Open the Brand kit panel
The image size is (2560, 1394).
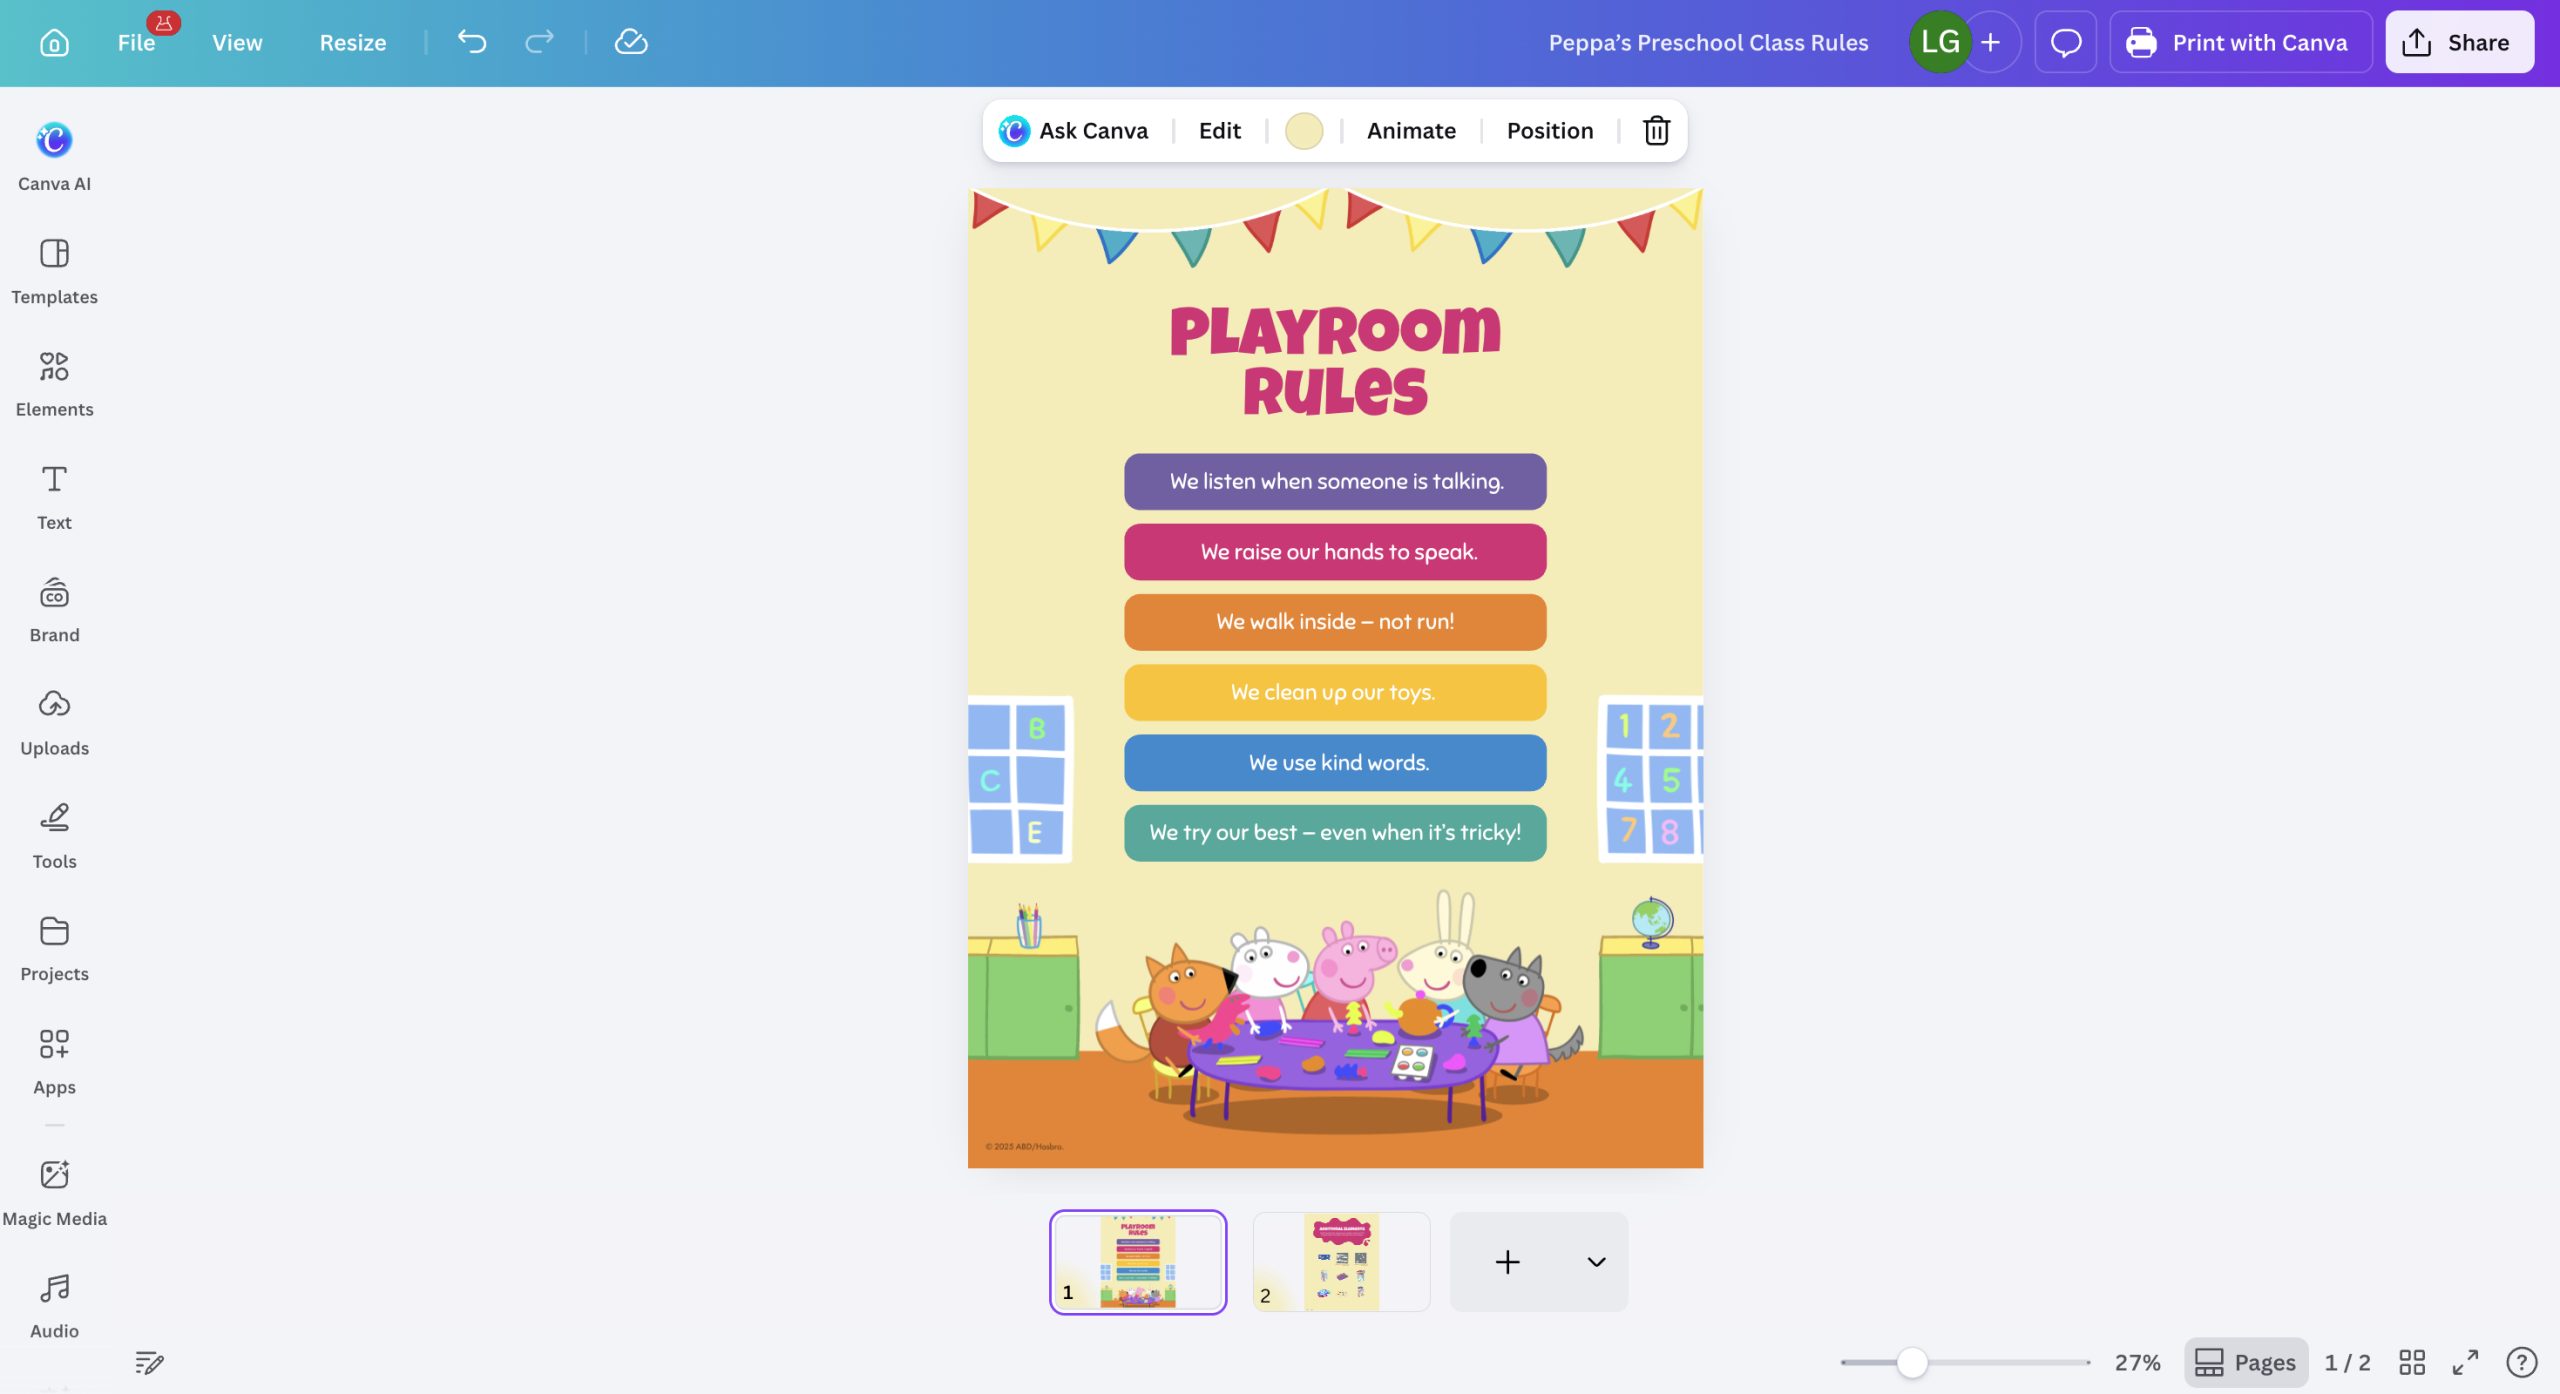point(54,609)
